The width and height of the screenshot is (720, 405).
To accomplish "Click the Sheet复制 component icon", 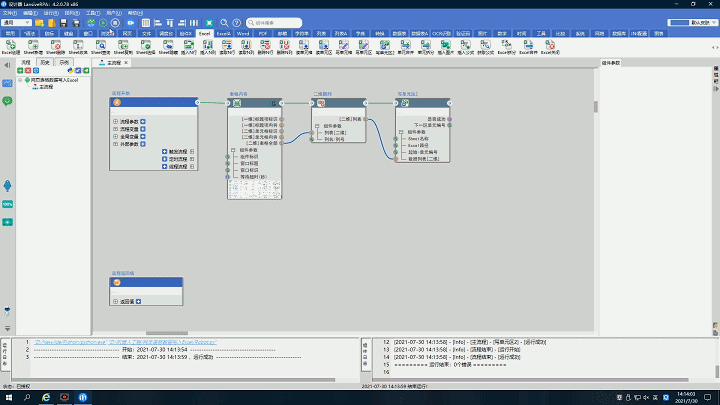I will [123, 47].
